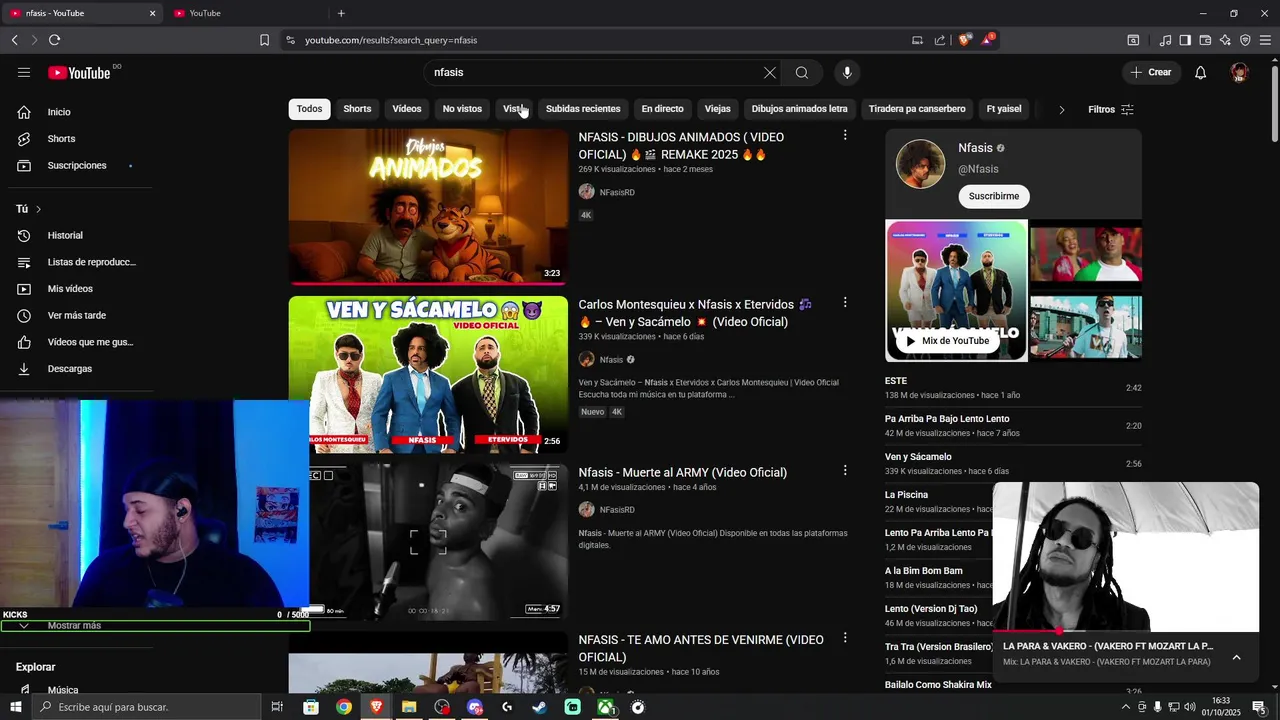Open more options for Dibujos Animados video
The width and height of the screenshot is (1280, 720).
click(x=845, y=135)
